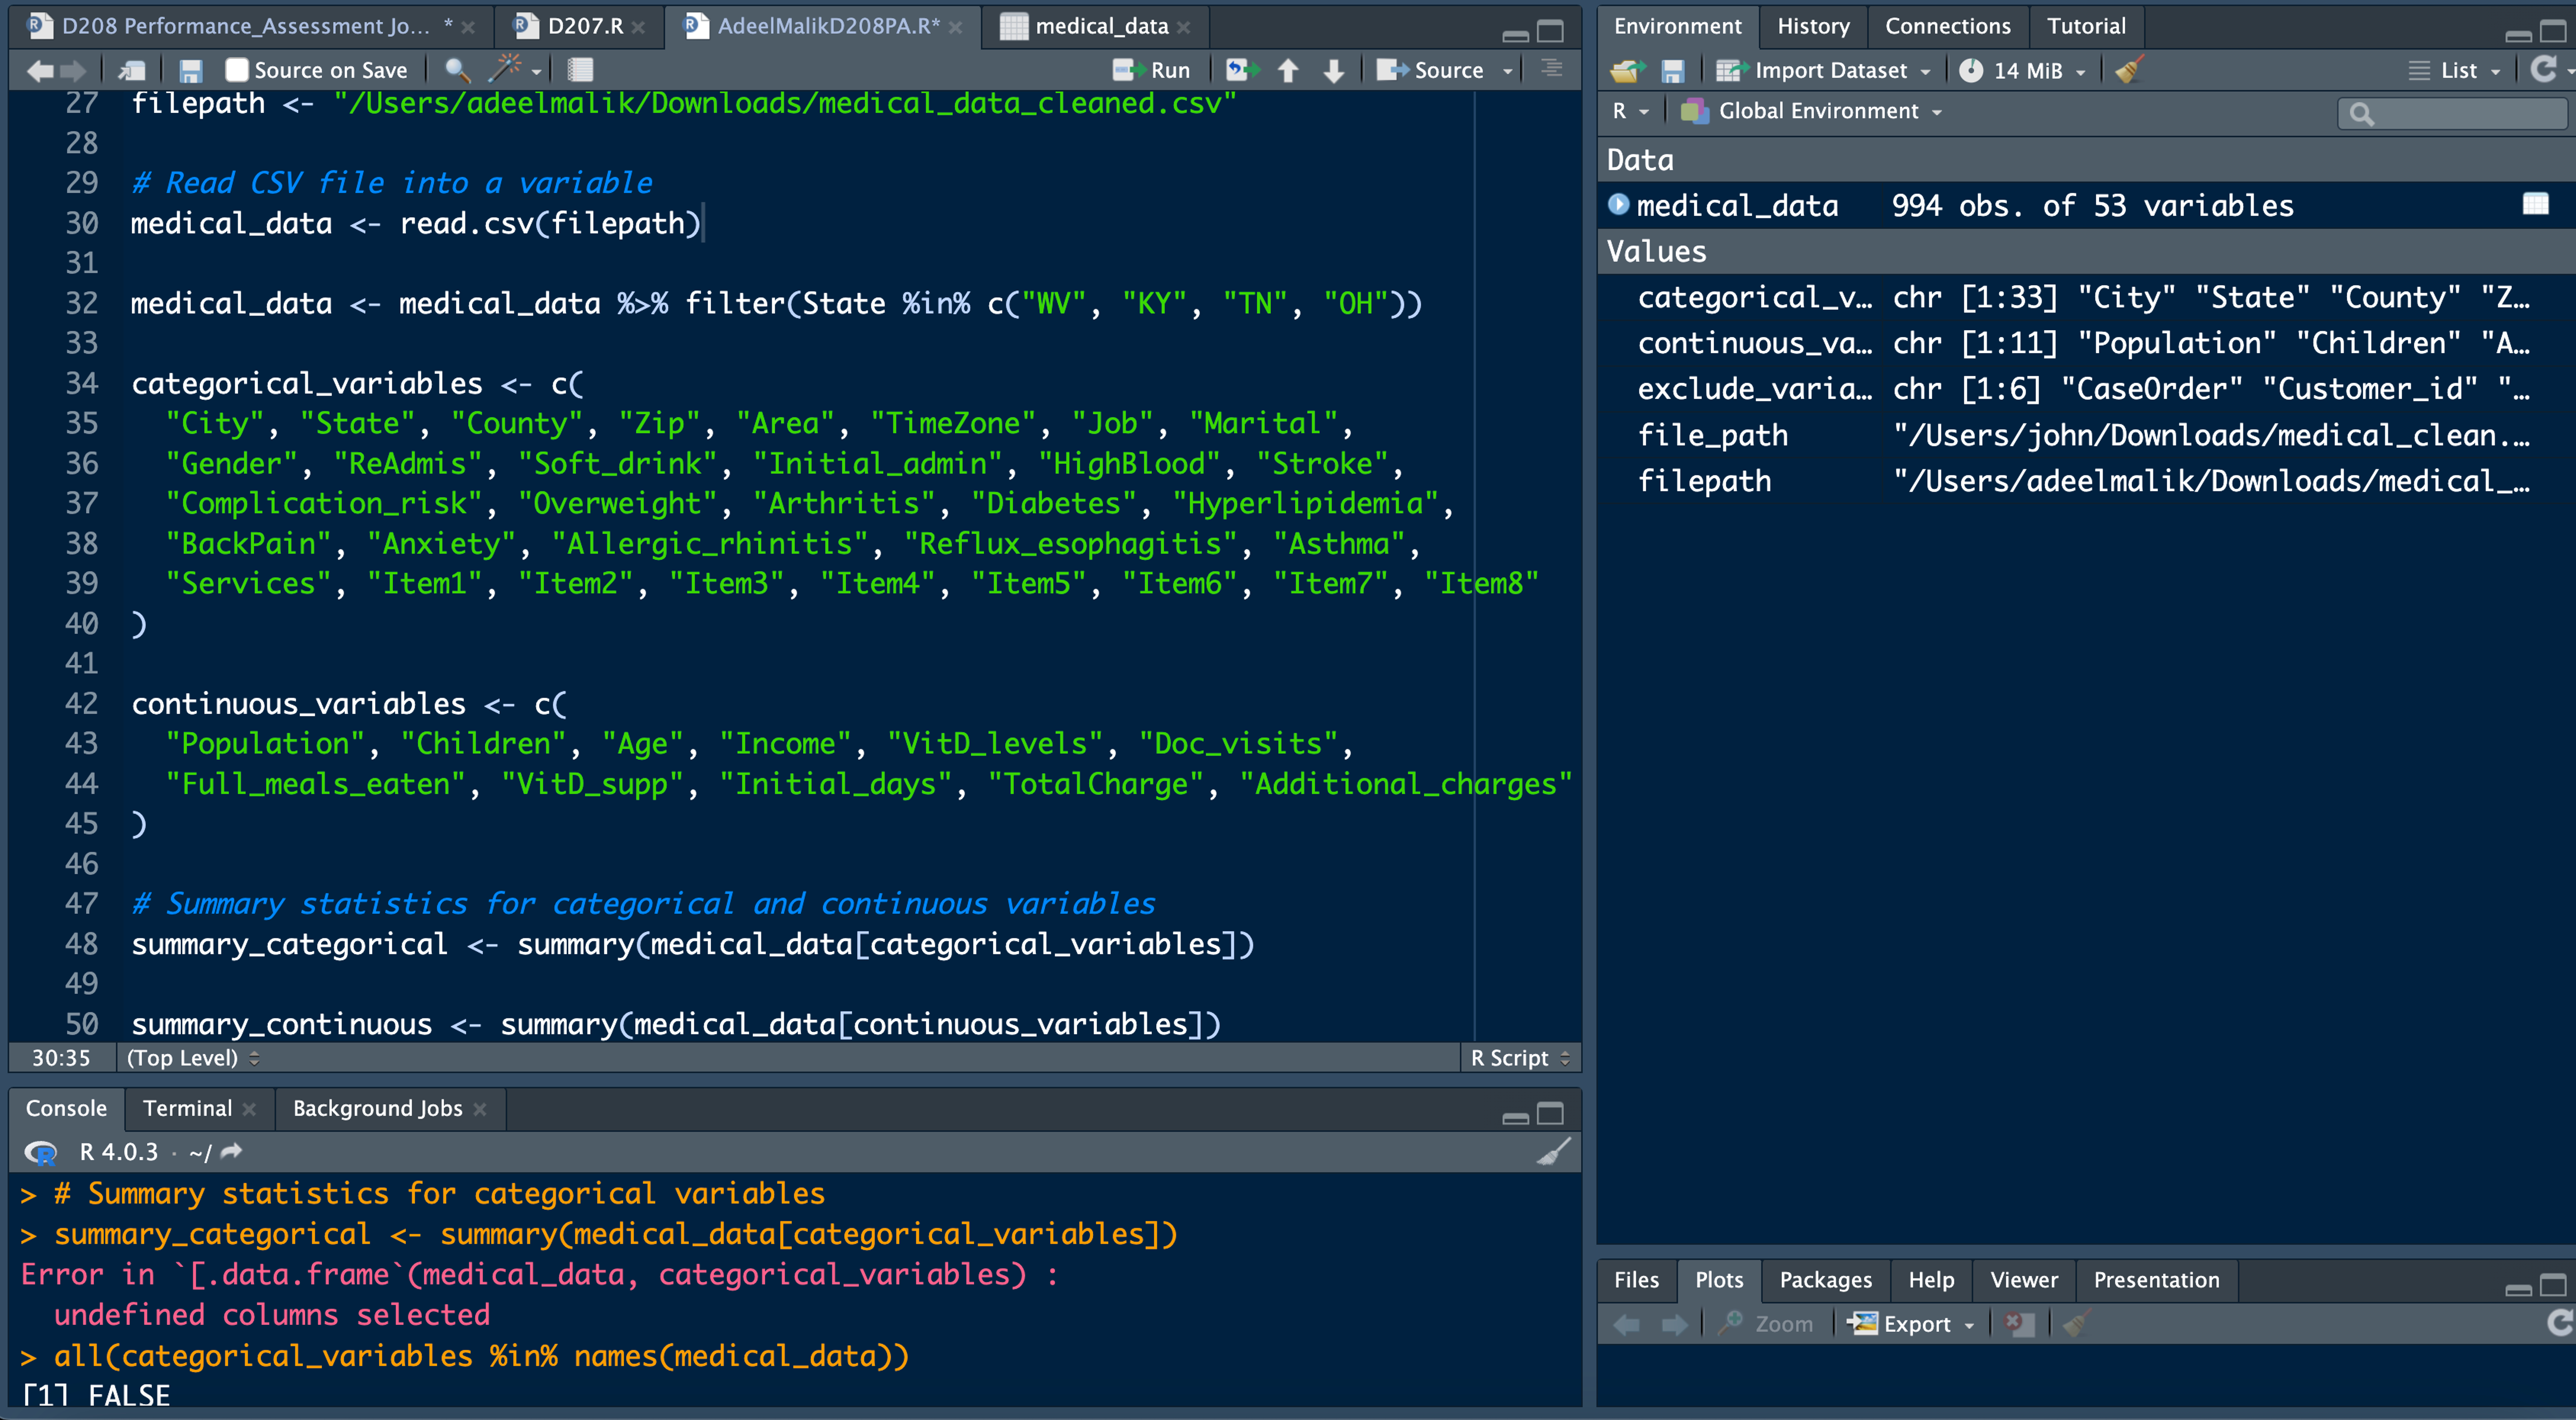2576x1420 pixels.
Task: Click the compile report notebook icon
Action: (580, 70)
